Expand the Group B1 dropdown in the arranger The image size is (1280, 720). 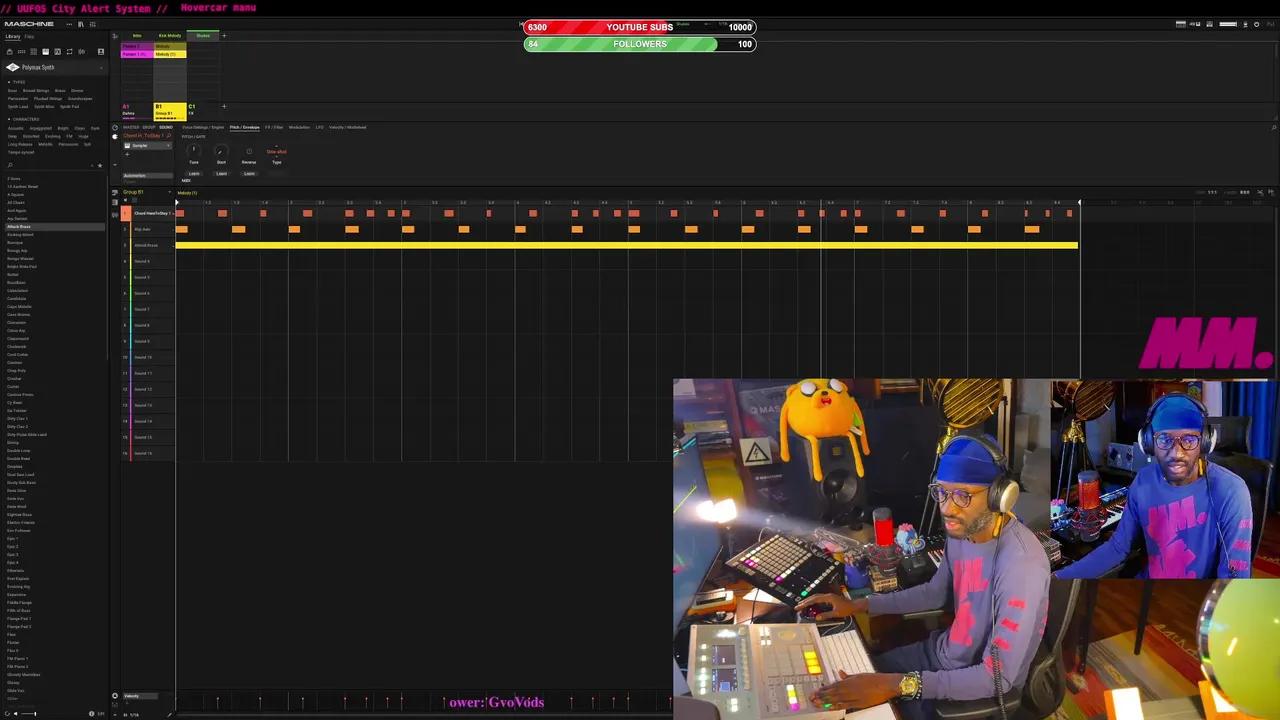(170, 192)
